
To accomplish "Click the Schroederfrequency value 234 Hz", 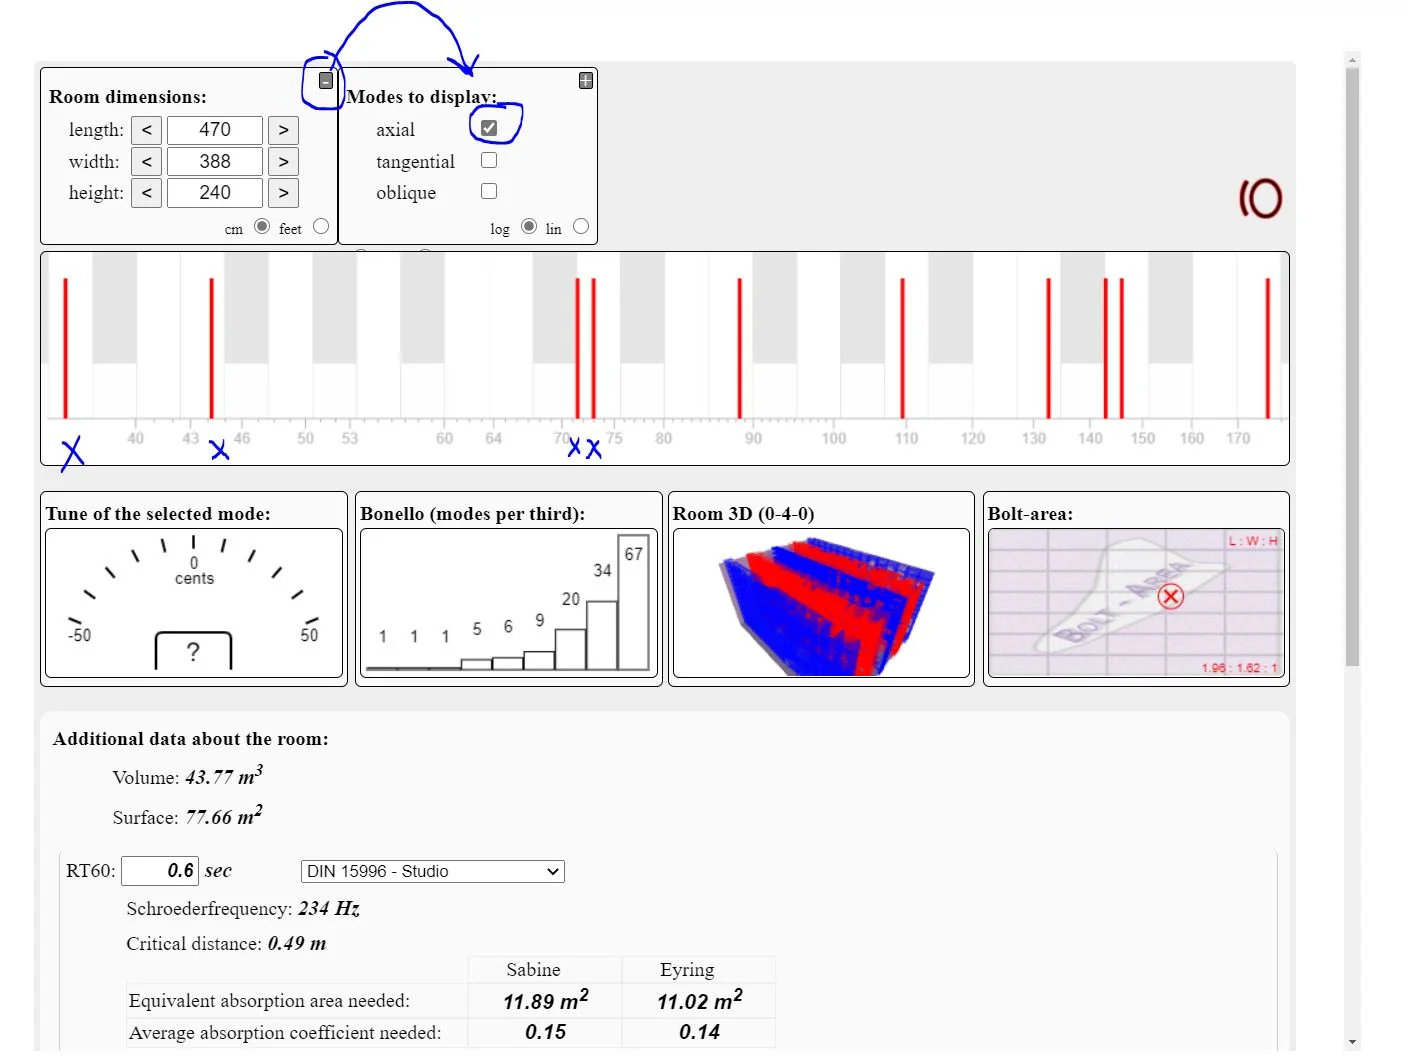I will (x=329, y=909).
